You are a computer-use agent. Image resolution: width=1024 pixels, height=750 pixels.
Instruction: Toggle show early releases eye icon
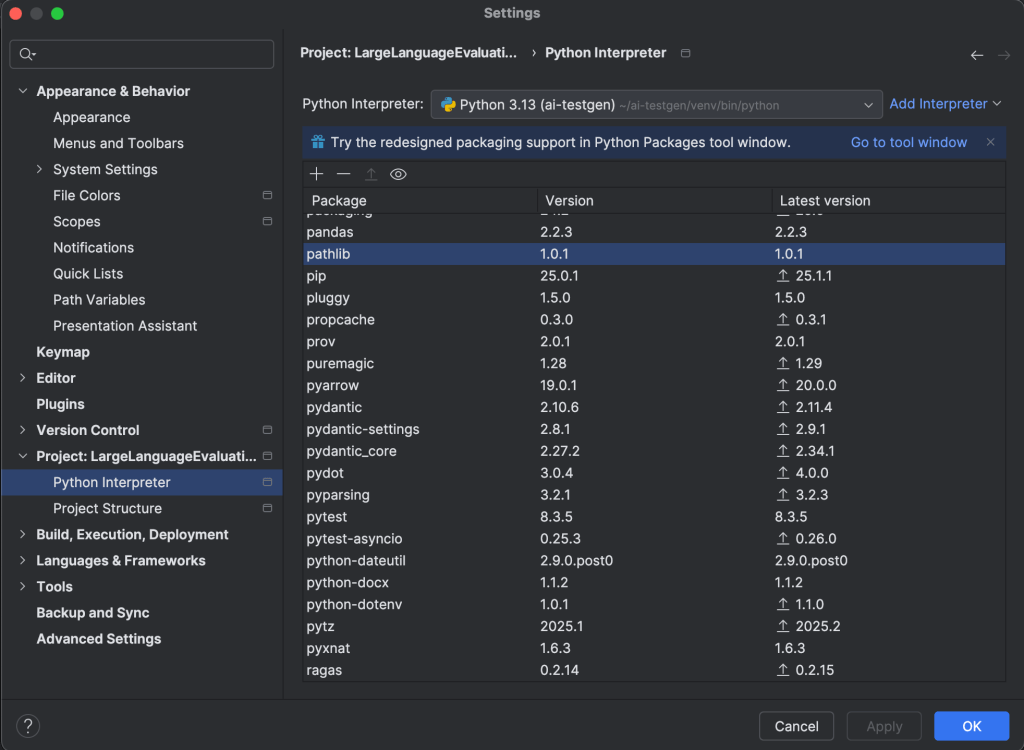tap(398, 174)
